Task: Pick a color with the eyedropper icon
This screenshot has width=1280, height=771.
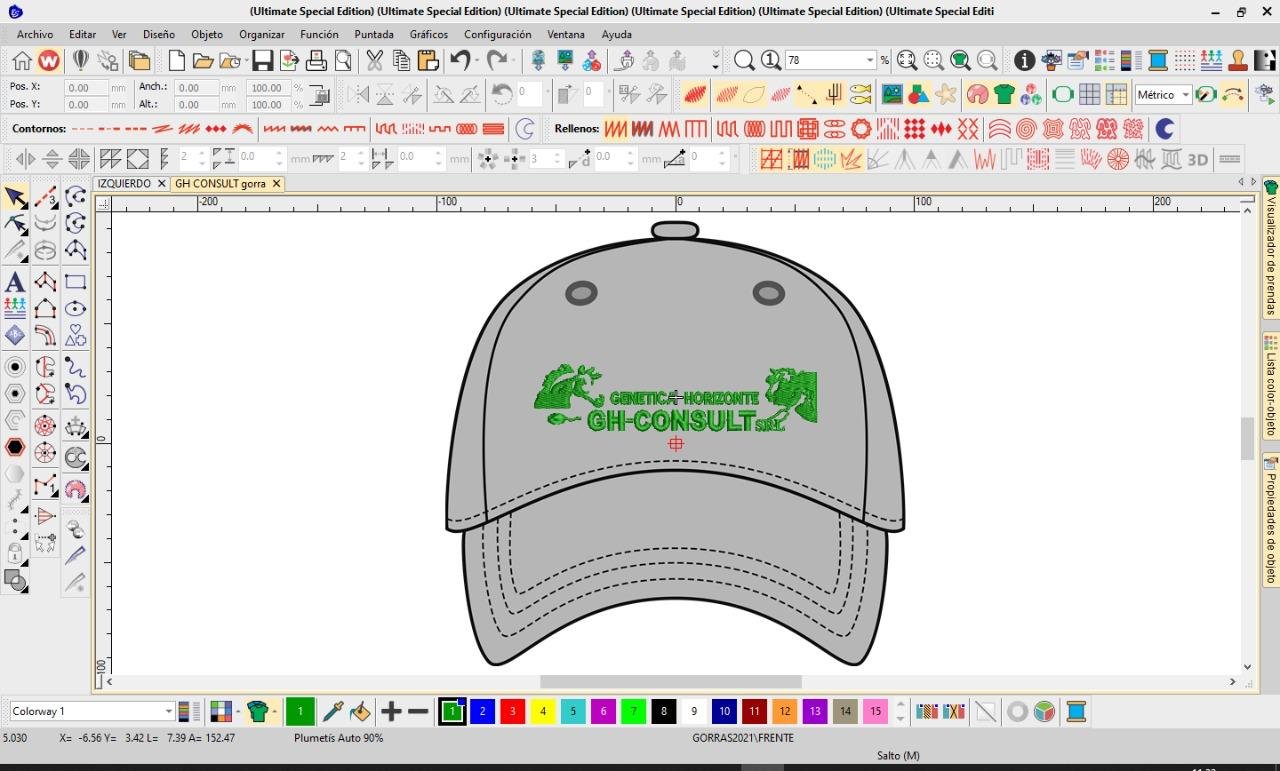Action: (x=333, y=712)
